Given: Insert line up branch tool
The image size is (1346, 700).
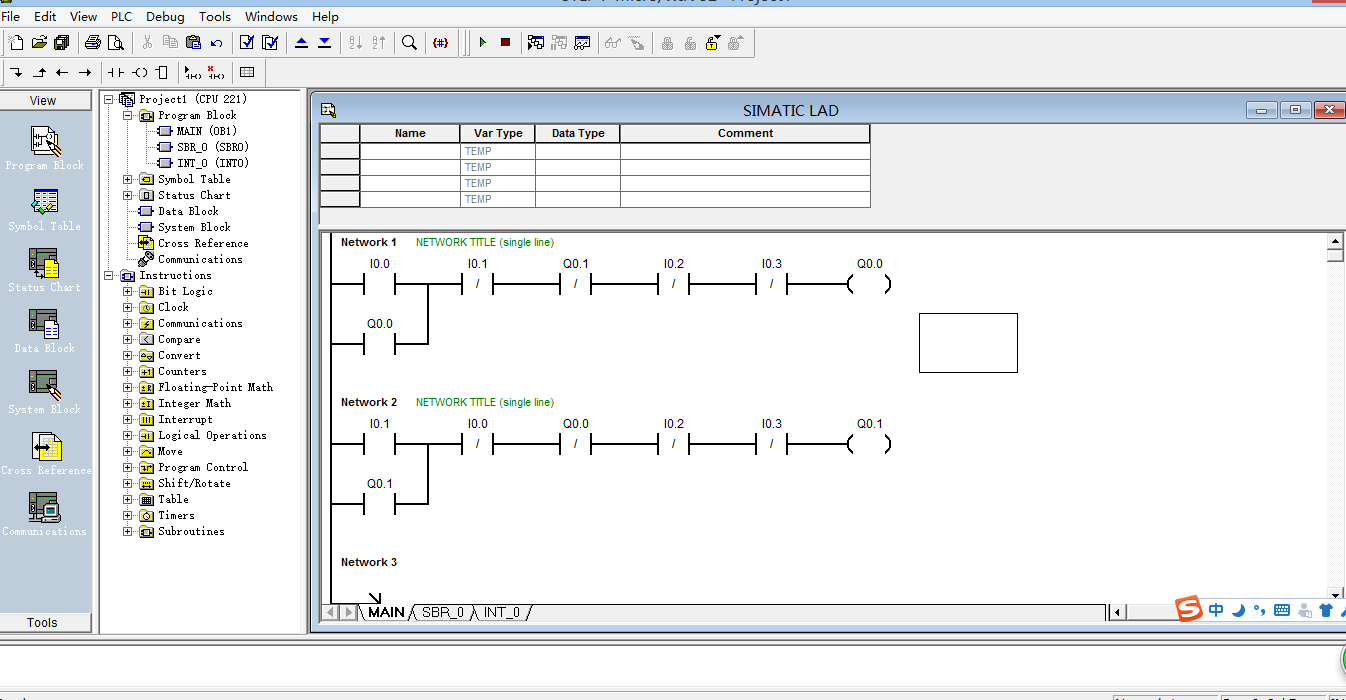Looking at the screenshot, I should coord(39,72).
